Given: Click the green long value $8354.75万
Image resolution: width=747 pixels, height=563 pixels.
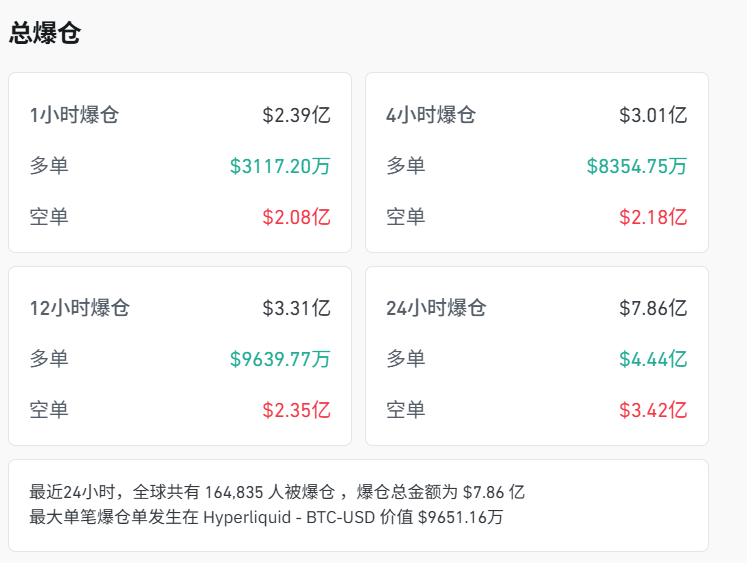Looking at the screenshot, I should tap(637, 166).
